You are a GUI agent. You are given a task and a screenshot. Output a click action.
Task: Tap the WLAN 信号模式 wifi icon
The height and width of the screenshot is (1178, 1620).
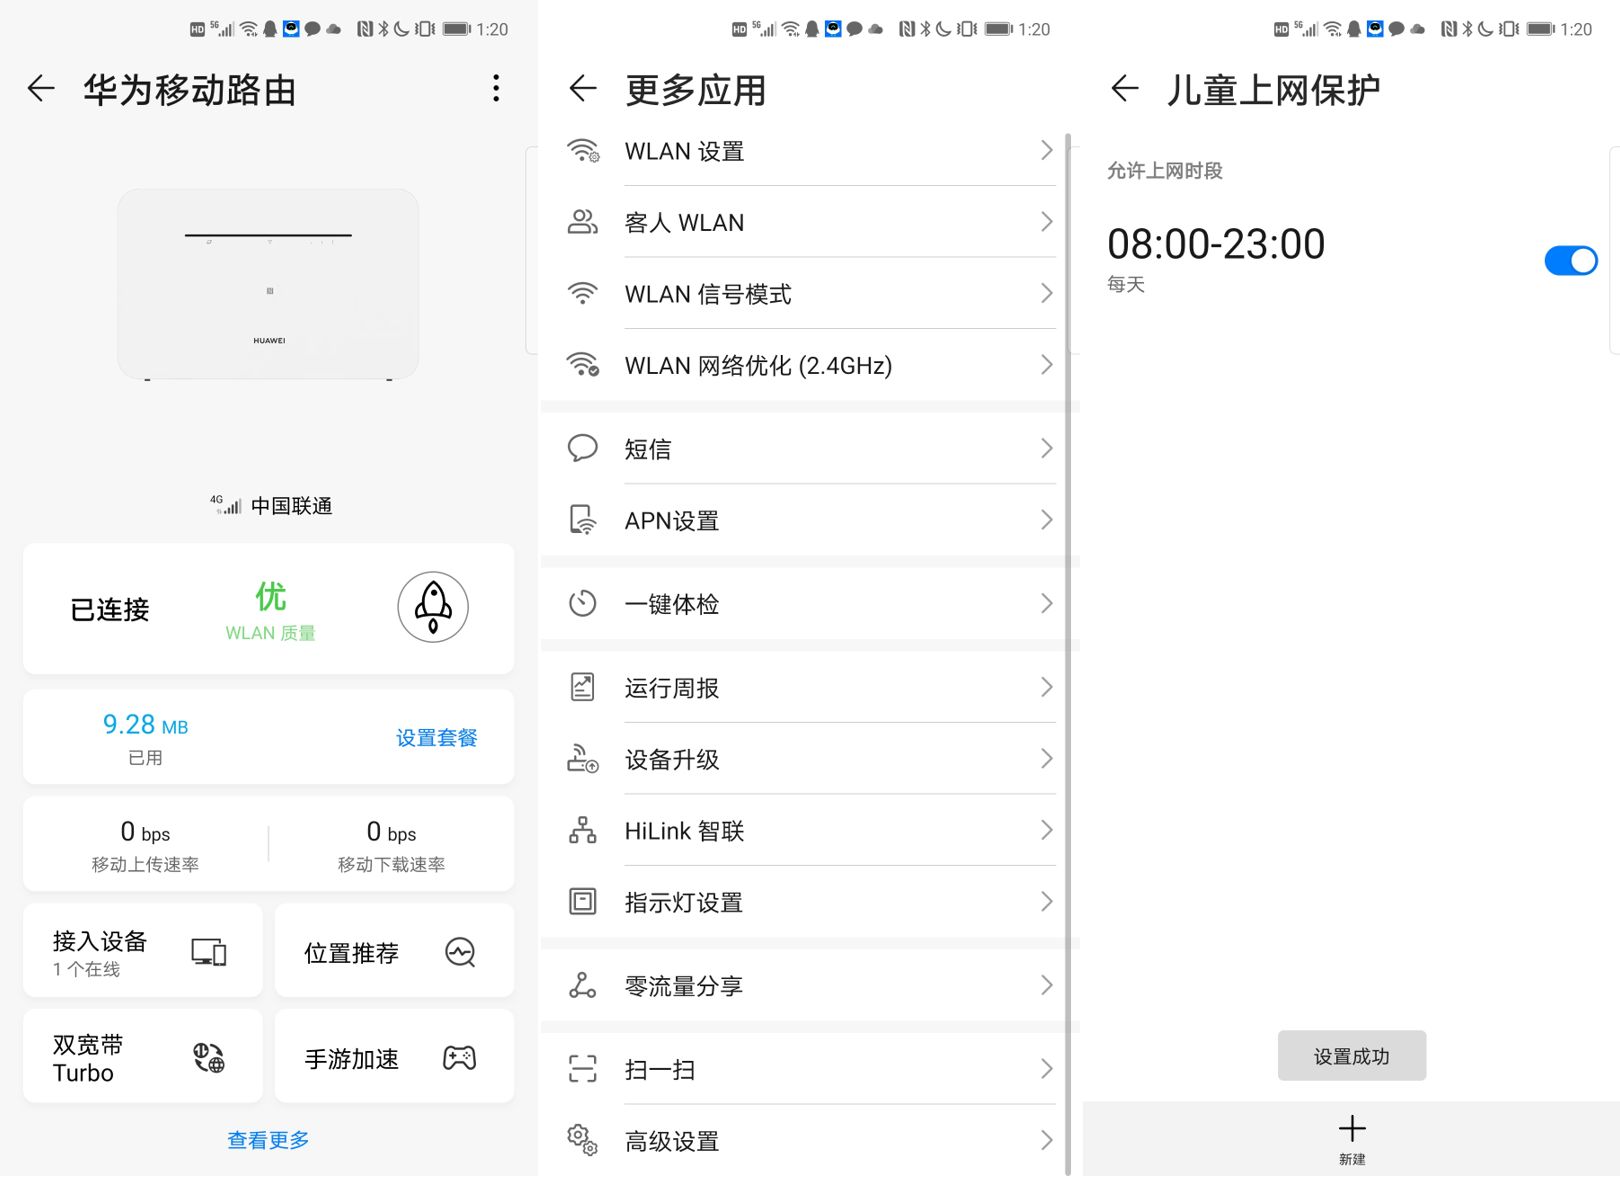[x=583, y=294]
